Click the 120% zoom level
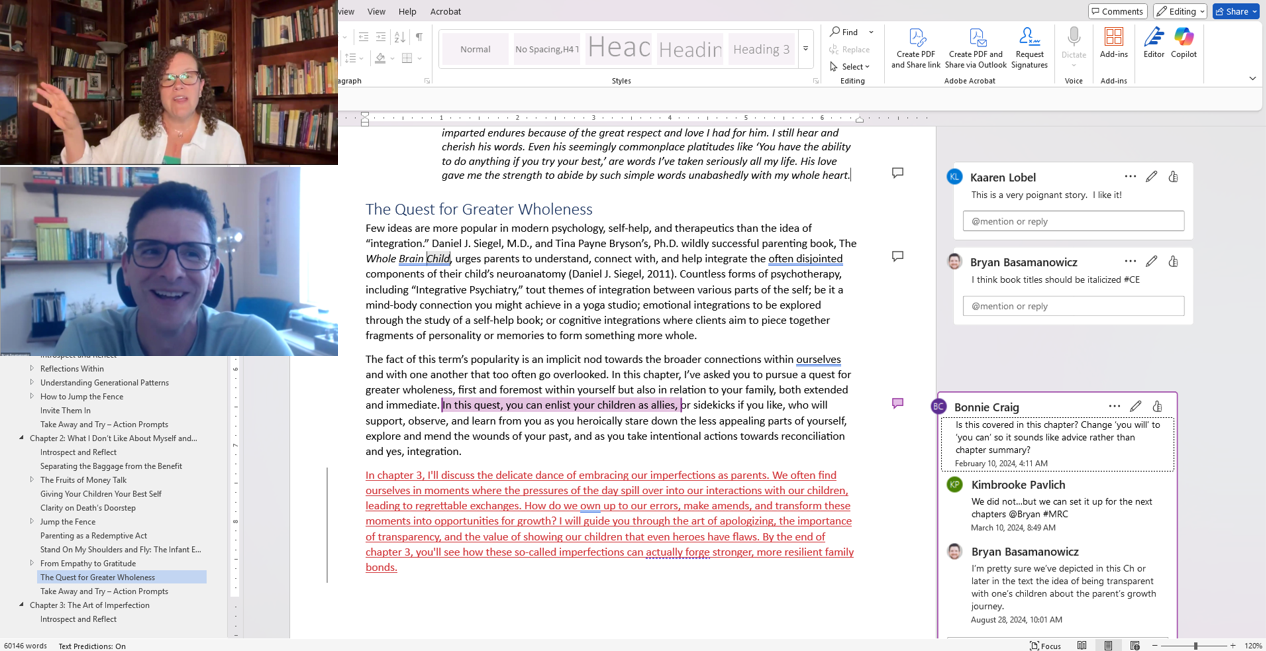This screenshot has width=1266, height=651. 1252,646
